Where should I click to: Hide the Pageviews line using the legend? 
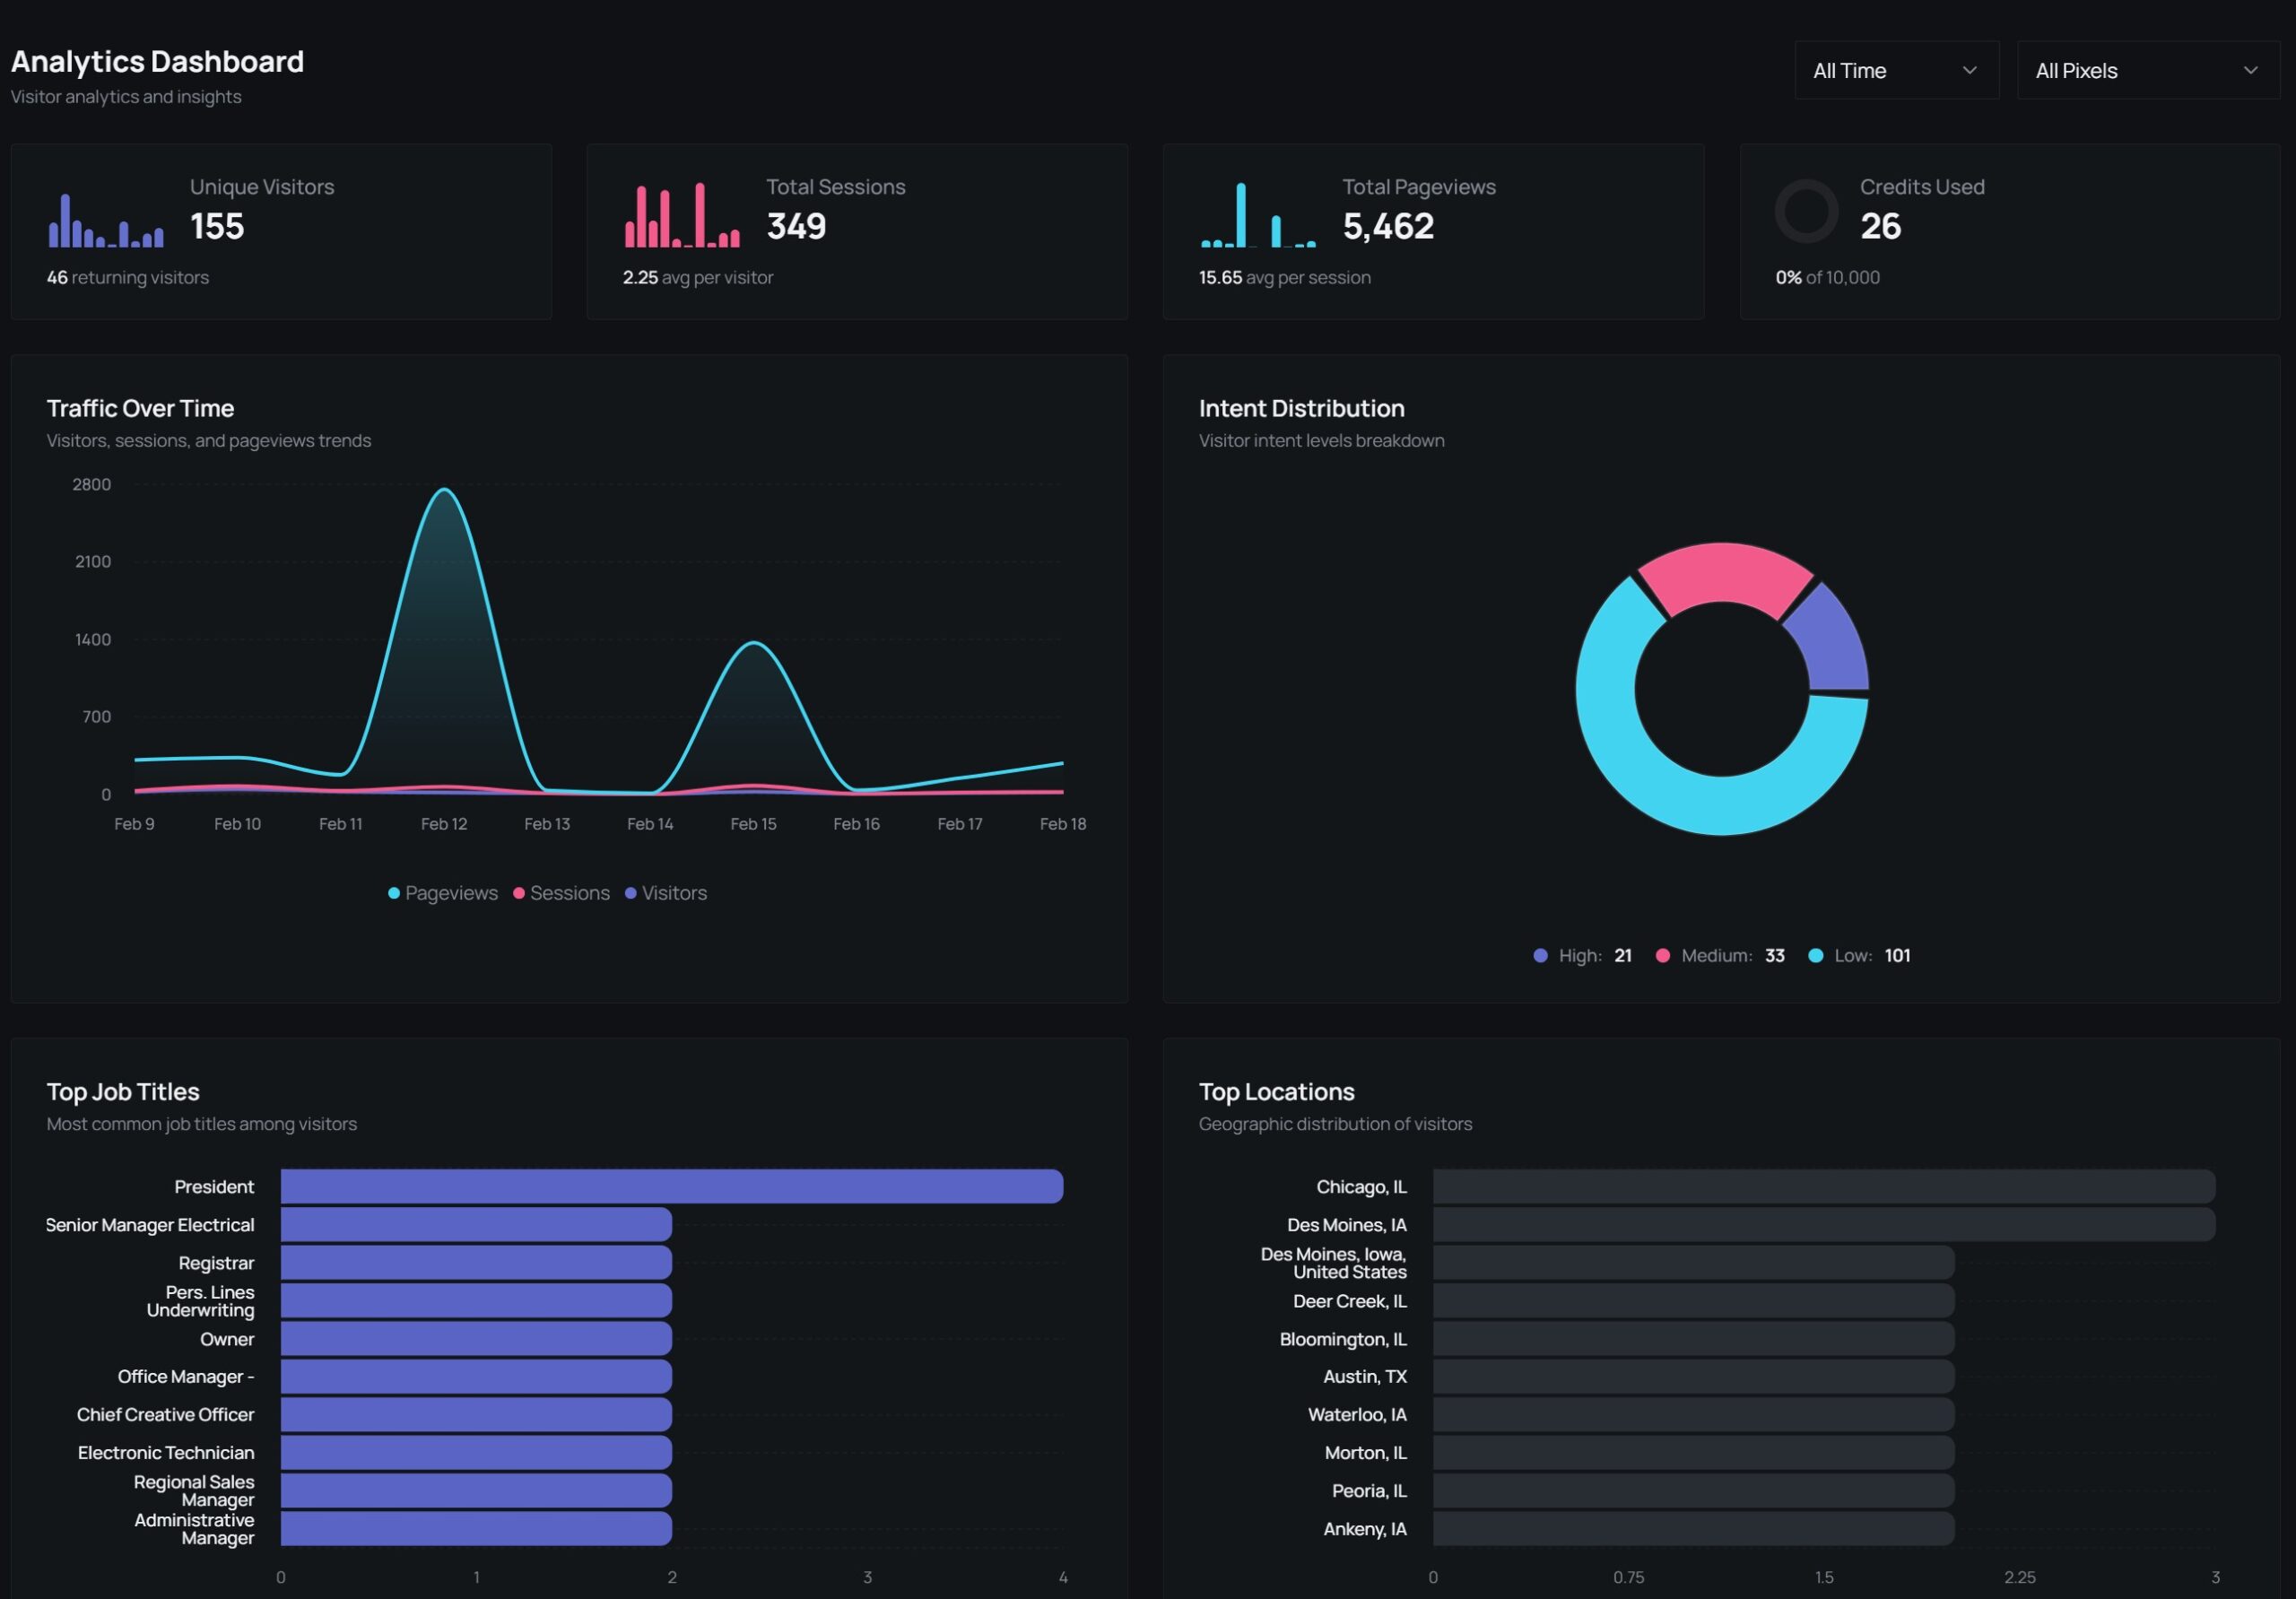pos(441,893)
